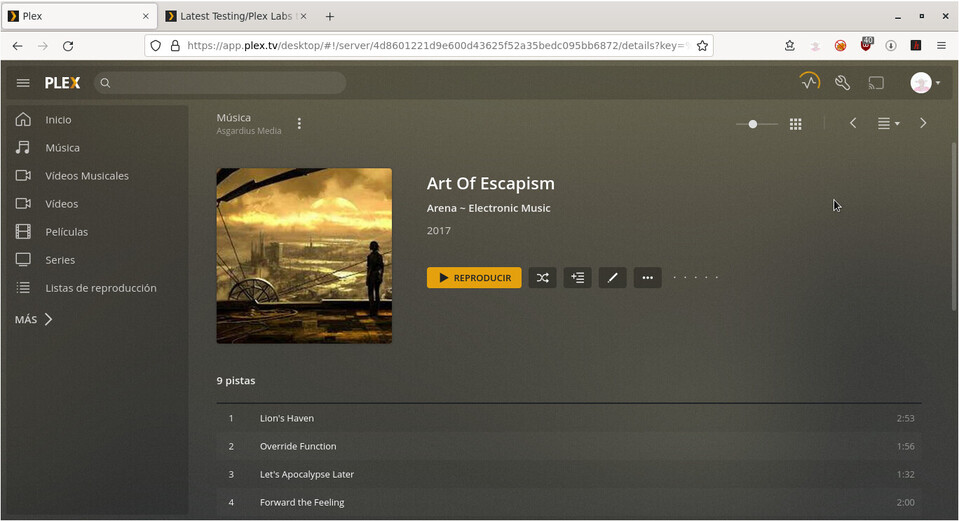The height and width of the screenshot is (521, 959).
Task: Go to next album arrow
Action: click(923, 124)
